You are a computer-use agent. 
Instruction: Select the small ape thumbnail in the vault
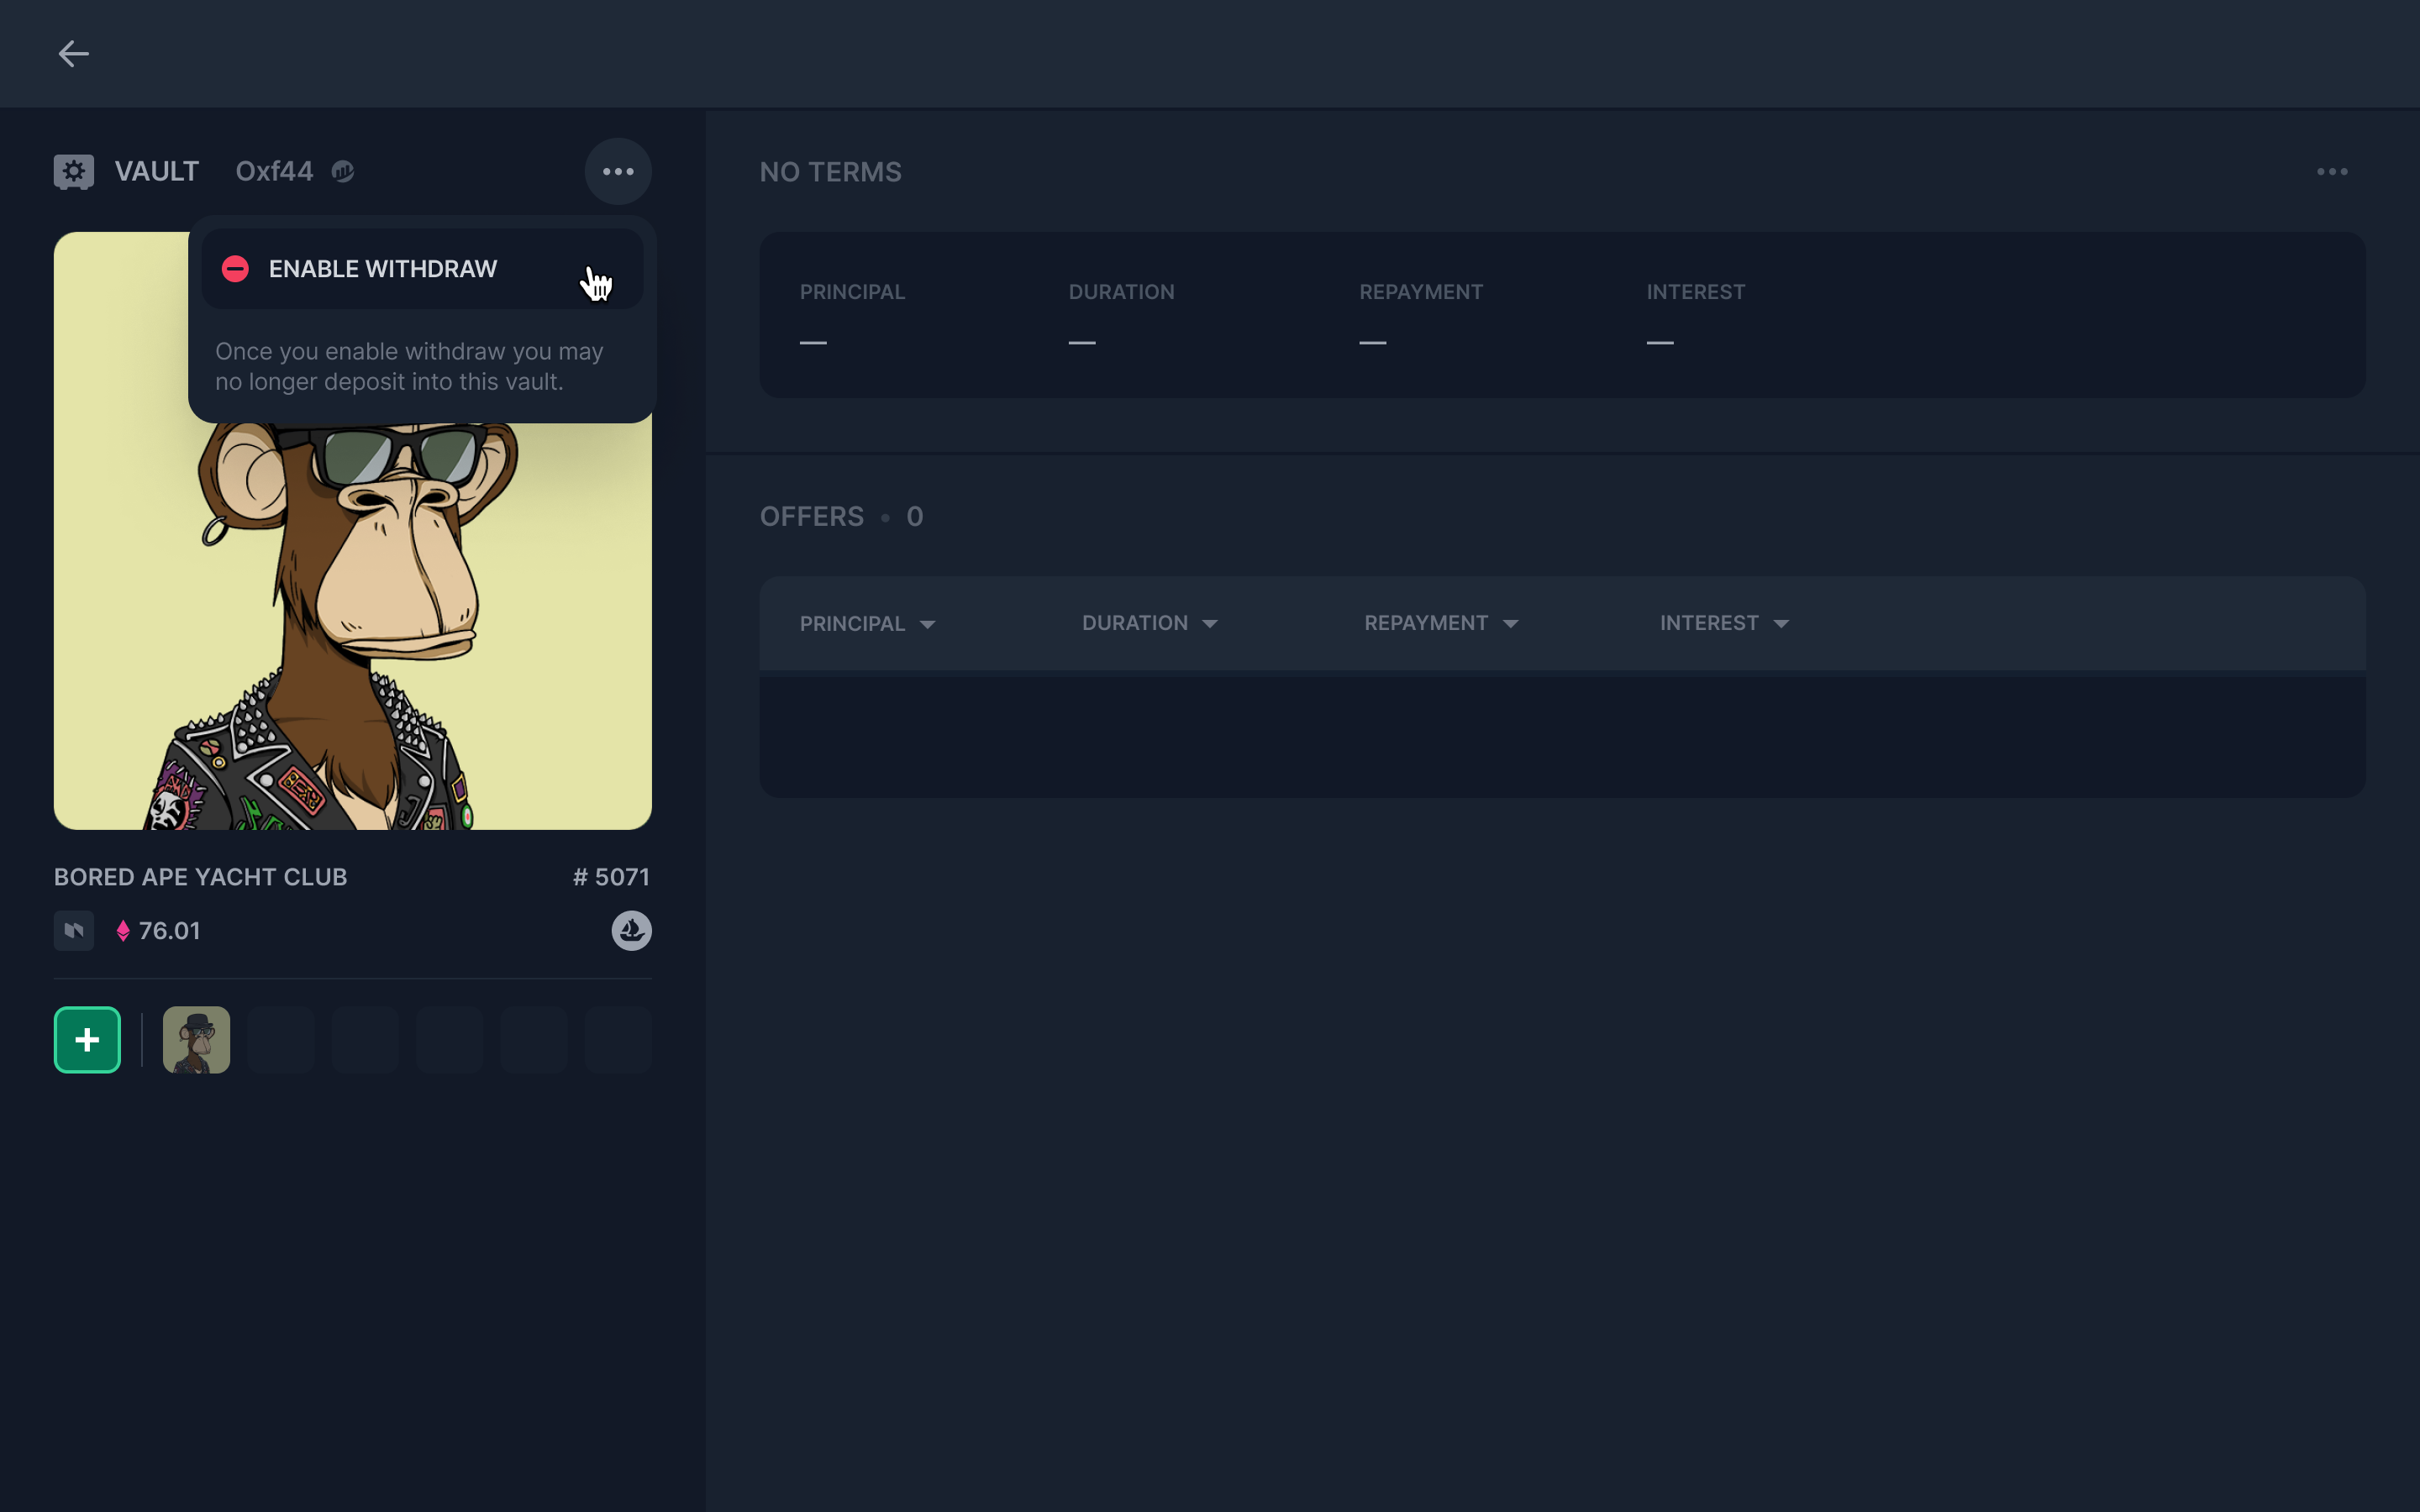tap(196, 1040)
